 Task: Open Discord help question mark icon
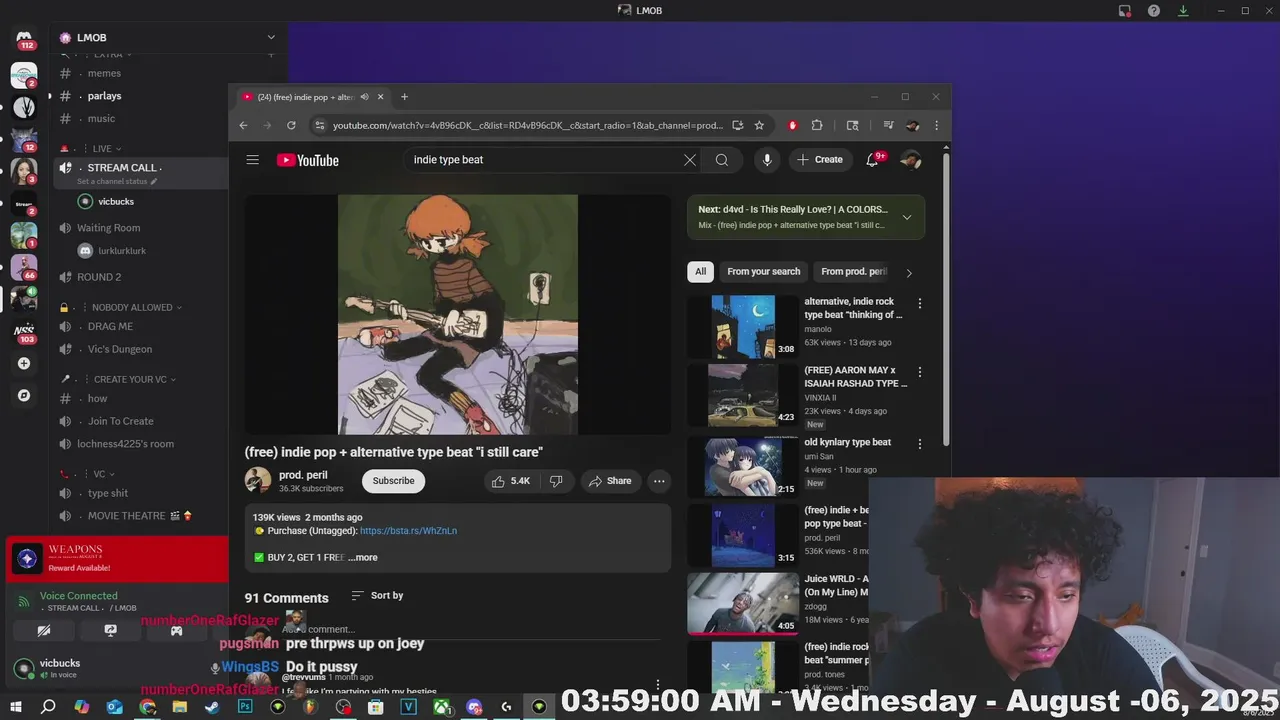(1154, 11)
